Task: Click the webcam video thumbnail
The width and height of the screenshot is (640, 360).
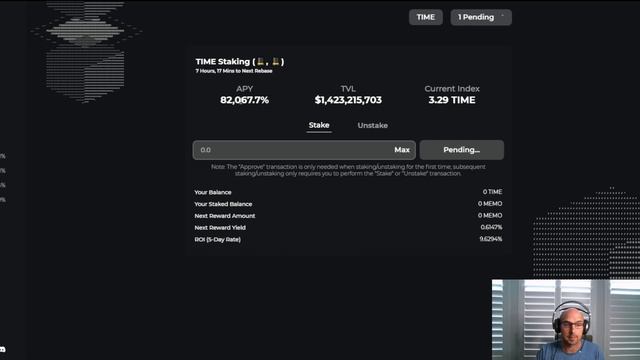Action: coord(566,320)
